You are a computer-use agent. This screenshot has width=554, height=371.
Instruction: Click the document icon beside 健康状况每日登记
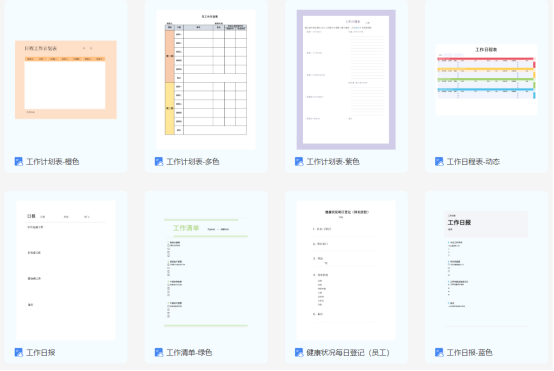[299, 352]
